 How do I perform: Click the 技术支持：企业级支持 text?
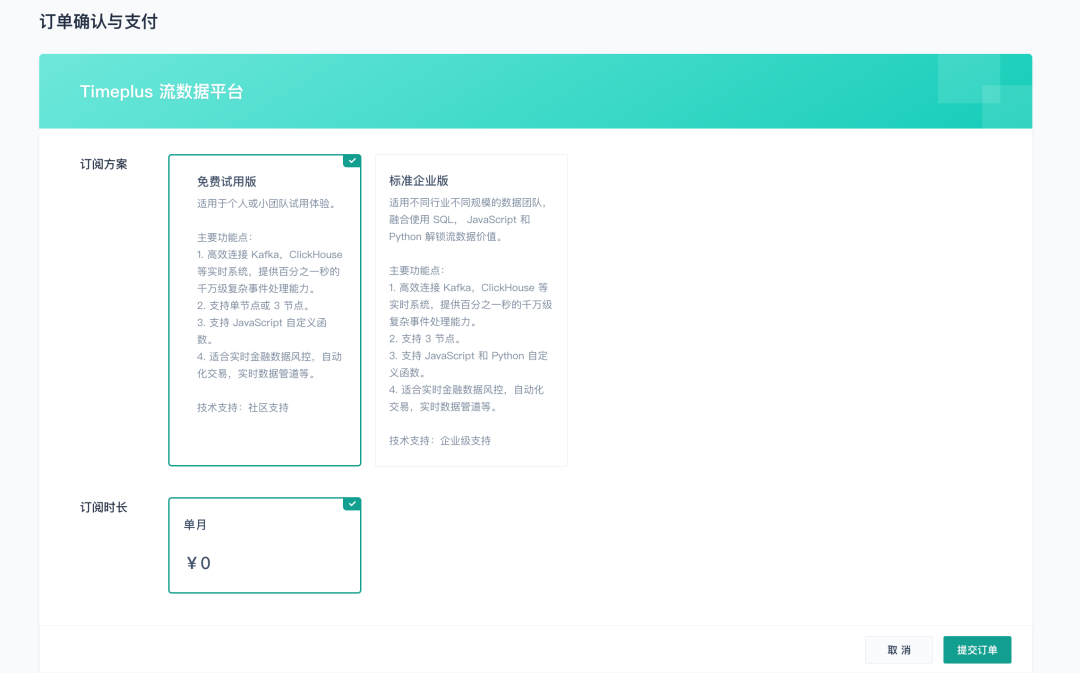(x=439, y=440)
